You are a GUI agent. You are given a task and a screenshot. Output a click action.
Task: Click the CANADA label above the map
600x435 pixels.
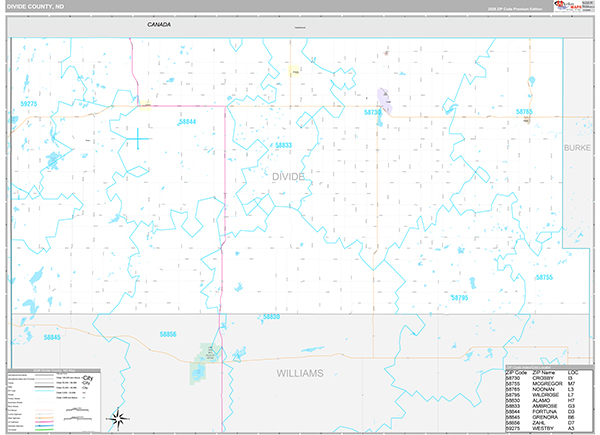click(x=159, y=24)
